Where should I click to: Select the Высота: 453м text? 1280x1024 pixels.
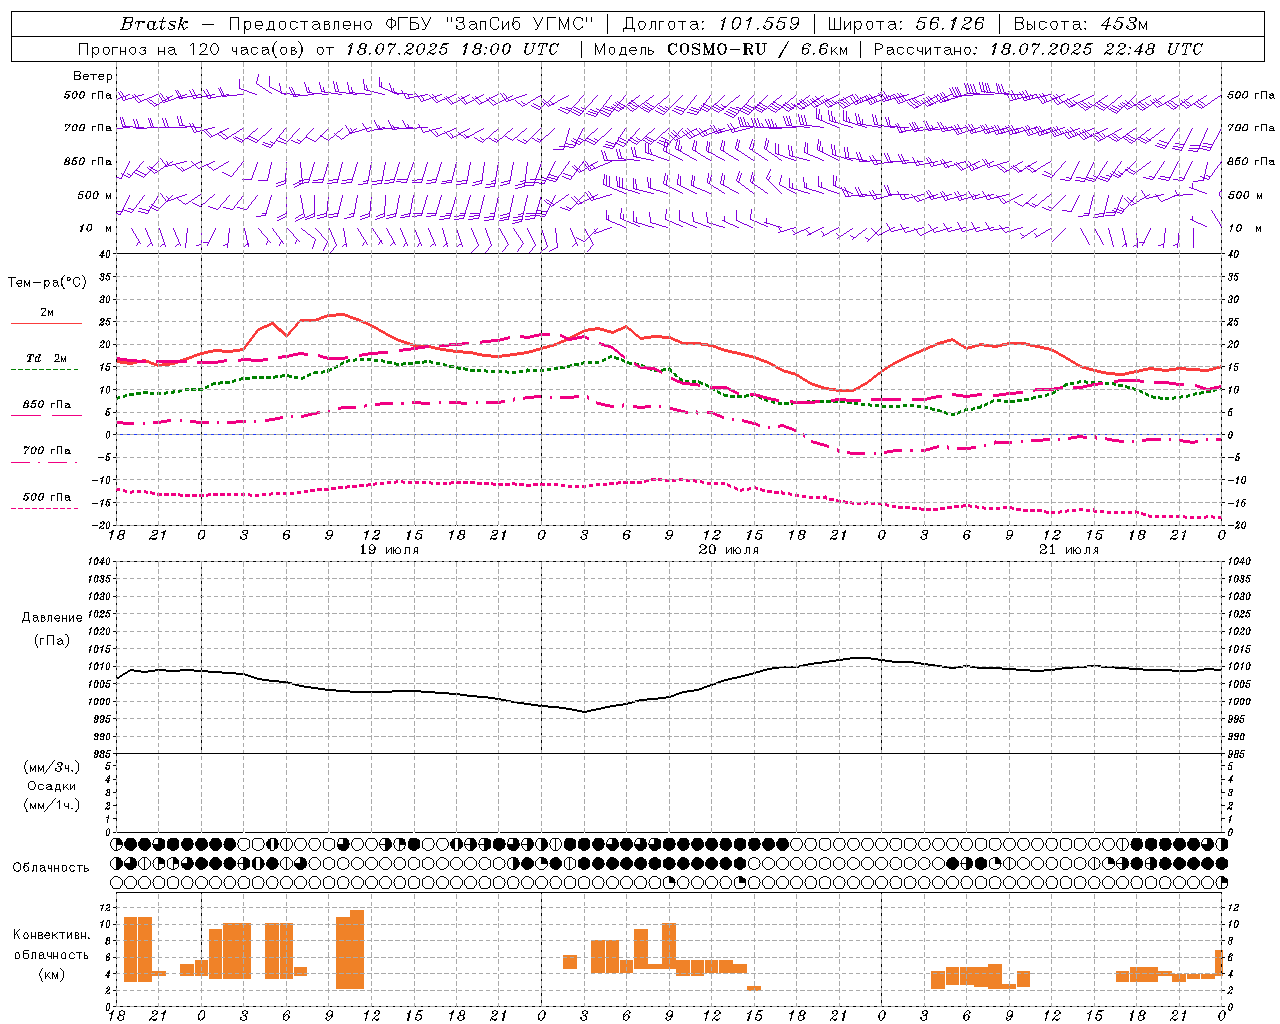coord(1080,24)
